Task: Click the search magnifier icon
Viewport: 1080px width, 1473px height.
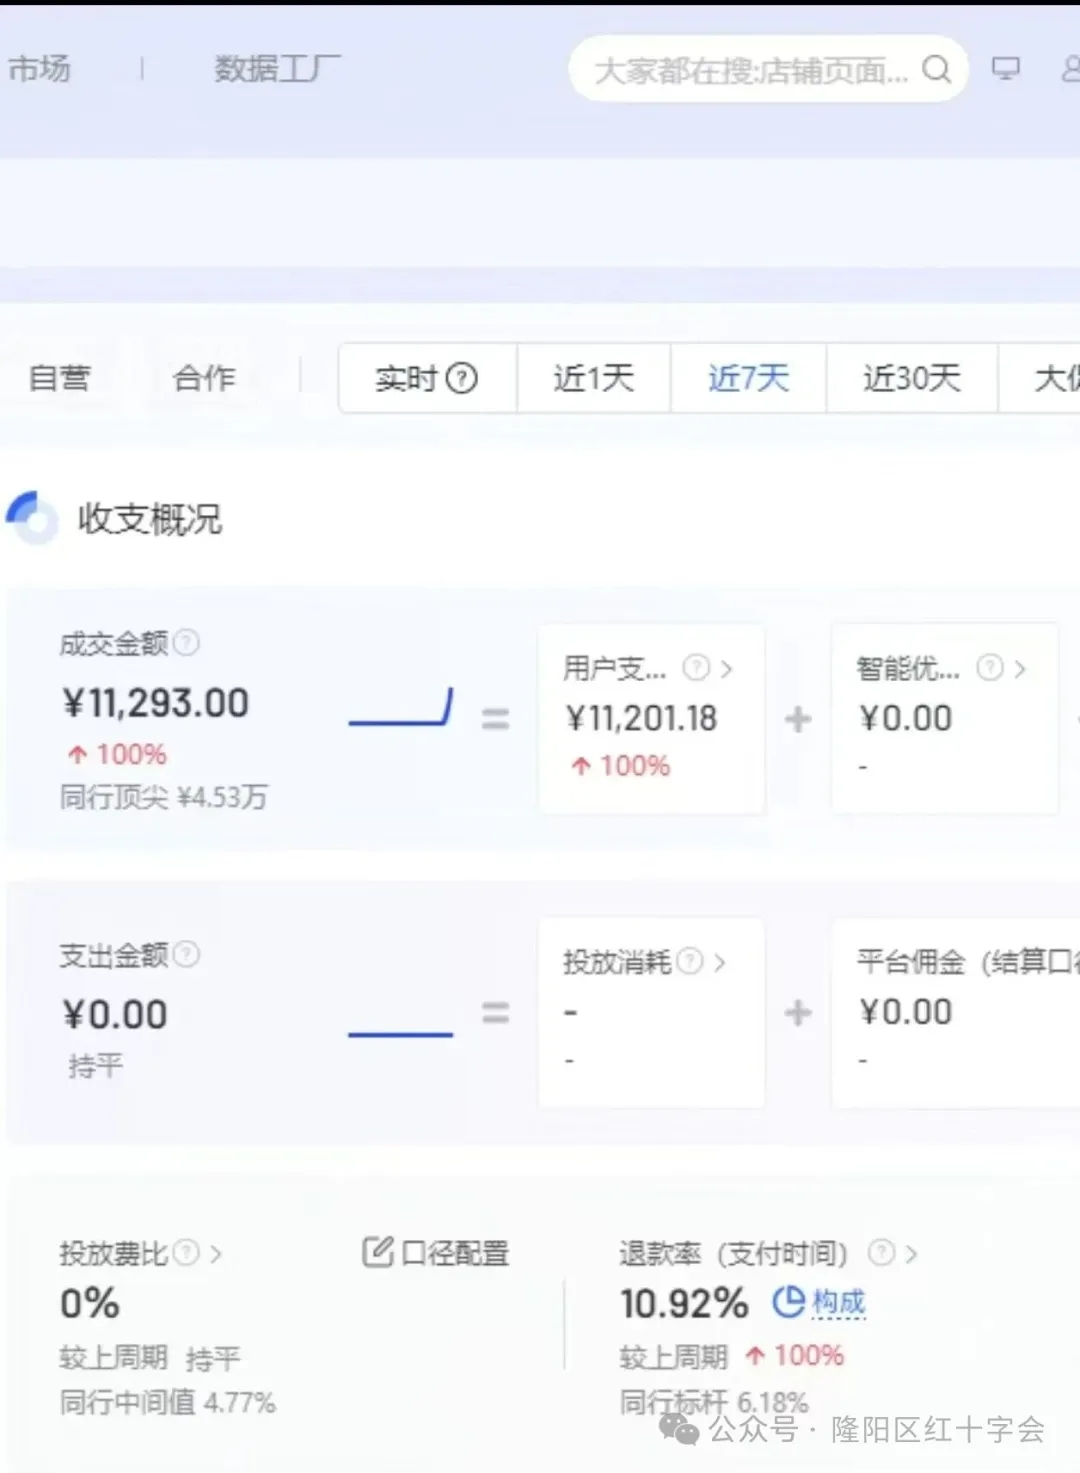Action: tap(936, 69)
